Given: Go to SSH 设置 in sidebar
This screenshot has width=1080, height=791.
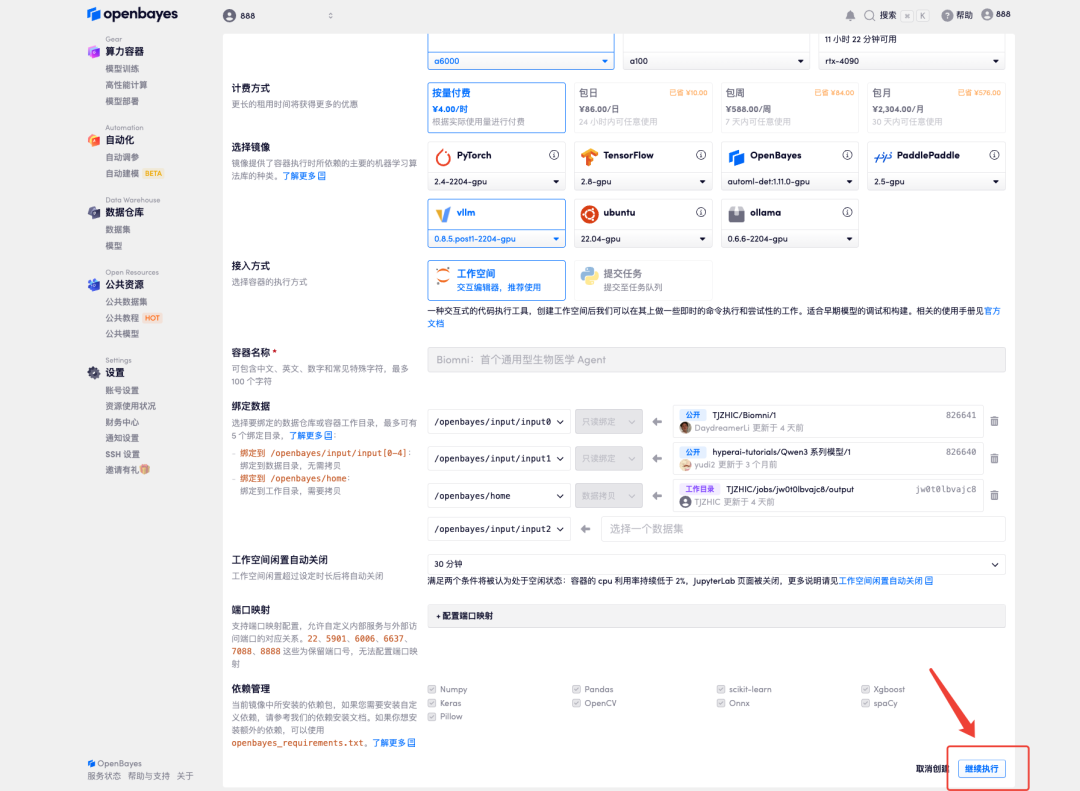Looking at the screenshot, I should click(123, 454).
